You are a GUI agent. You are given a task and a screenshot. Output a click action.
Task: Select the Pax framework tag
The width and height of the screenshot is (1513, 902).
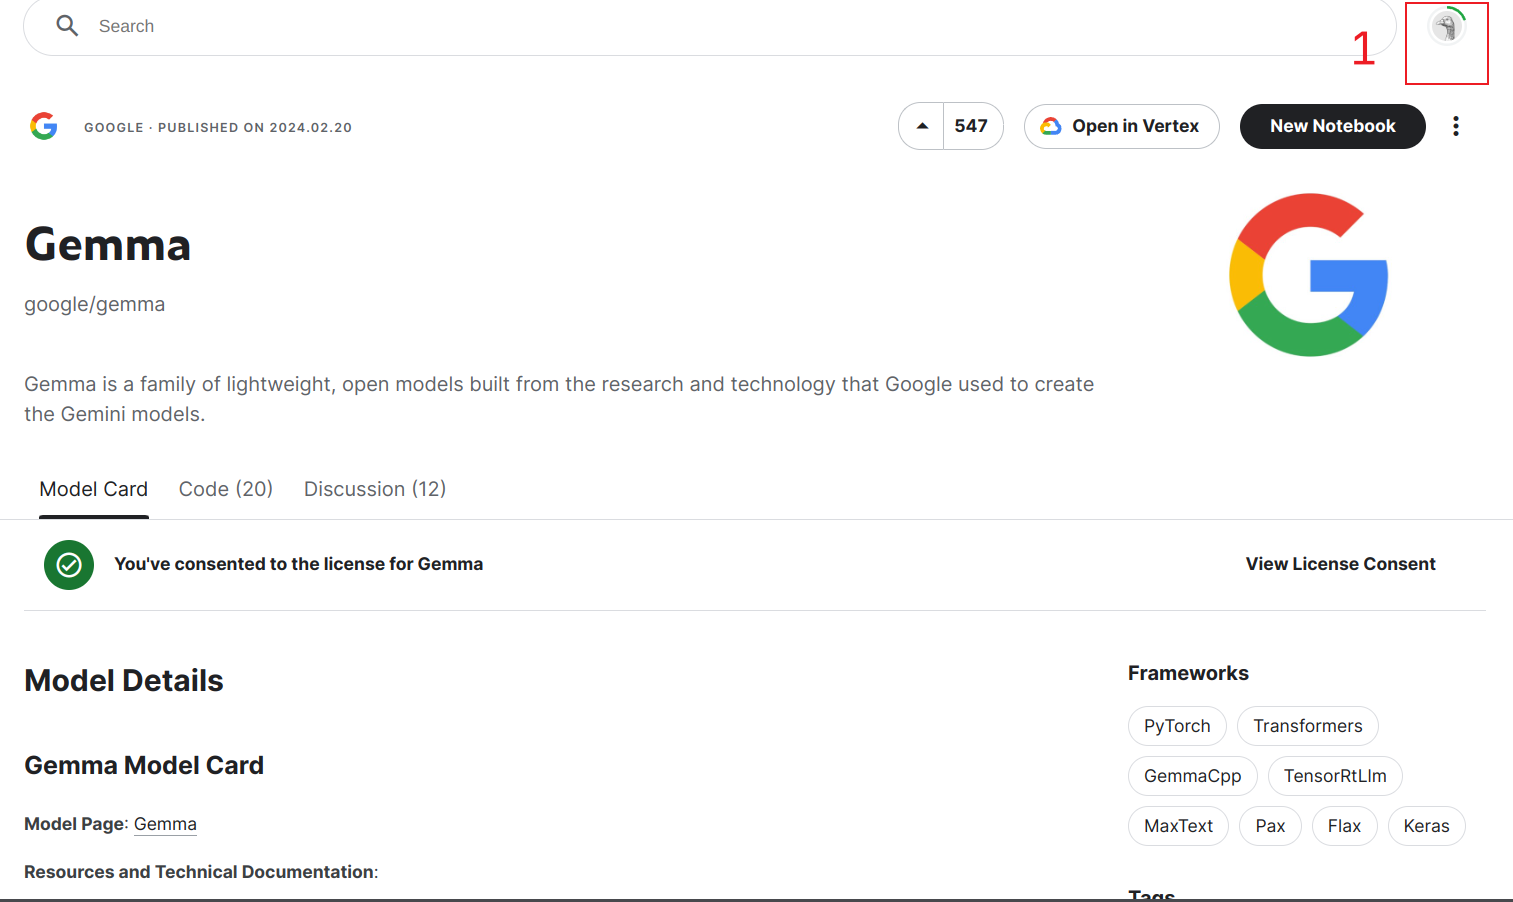[x=1270, y=826]
